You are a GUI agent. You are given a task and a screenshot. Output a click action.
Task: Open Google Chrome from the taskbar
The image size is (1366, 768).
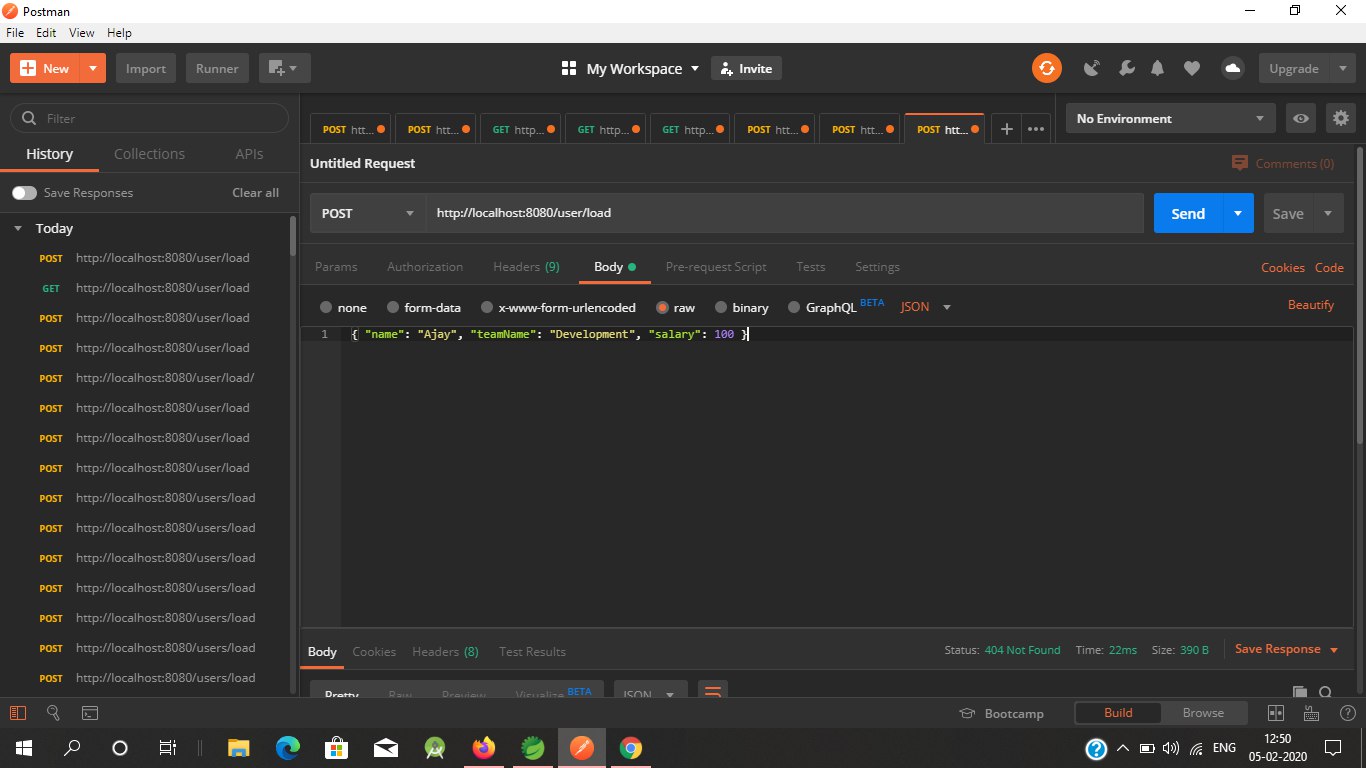(630, 747)
